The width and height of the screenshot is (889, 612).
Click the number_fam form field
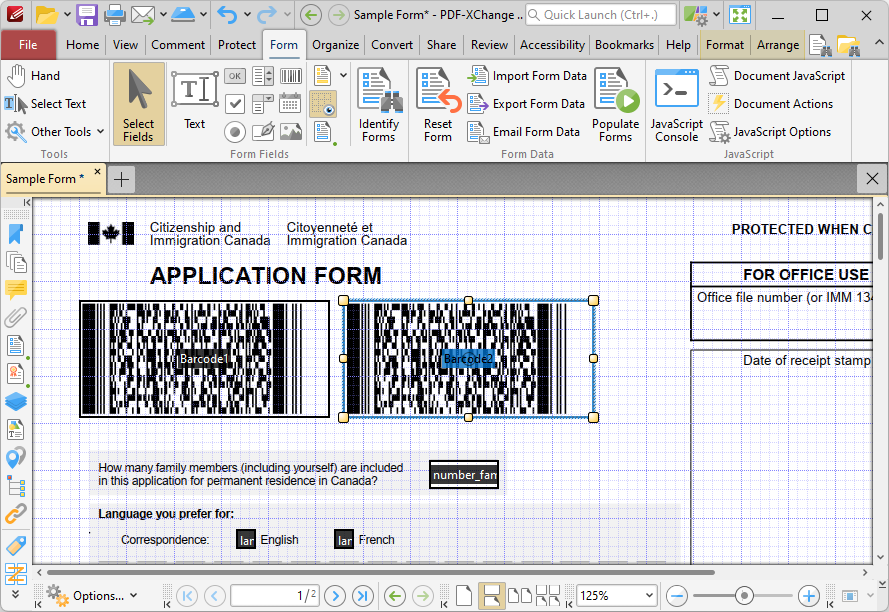click(463, 475)
